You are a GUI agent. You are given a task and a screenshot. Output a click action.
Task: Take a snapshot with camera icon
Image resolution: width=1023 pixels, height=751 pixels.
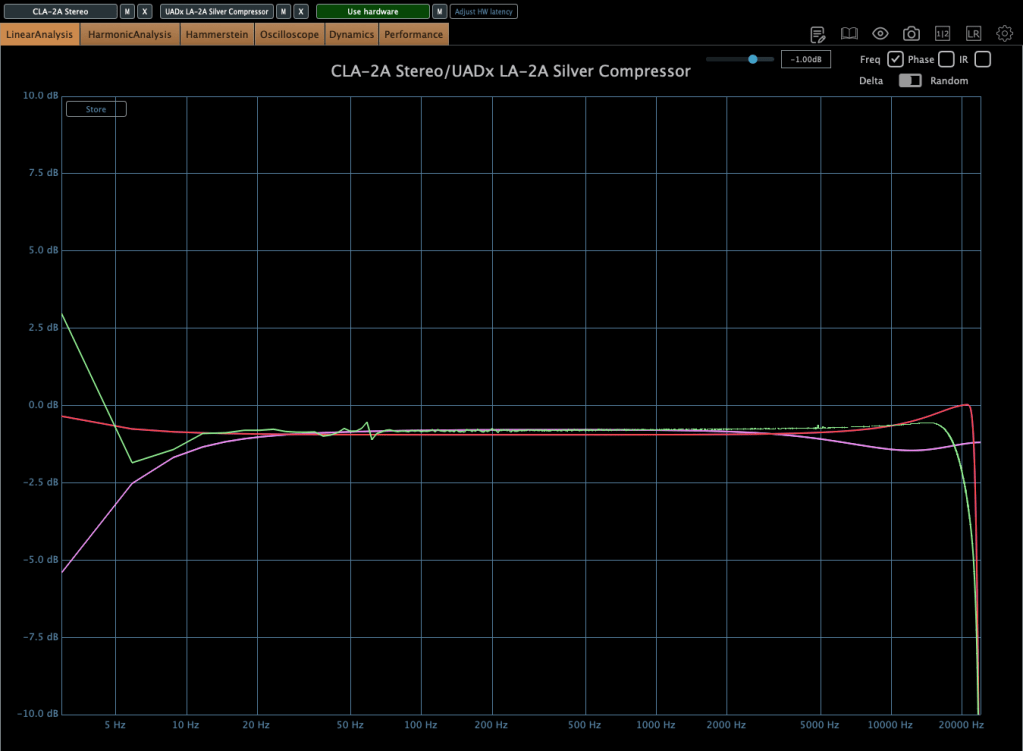click(911, 34)
